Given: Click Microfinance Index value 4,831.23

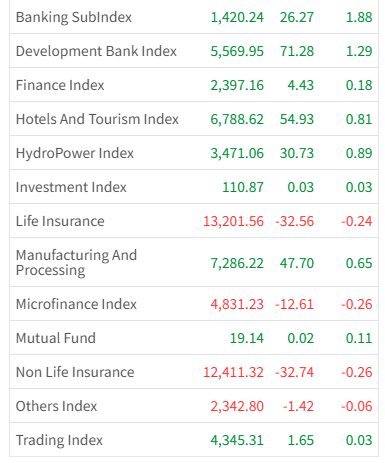Looking at the screenshot, I should [237, 304].
